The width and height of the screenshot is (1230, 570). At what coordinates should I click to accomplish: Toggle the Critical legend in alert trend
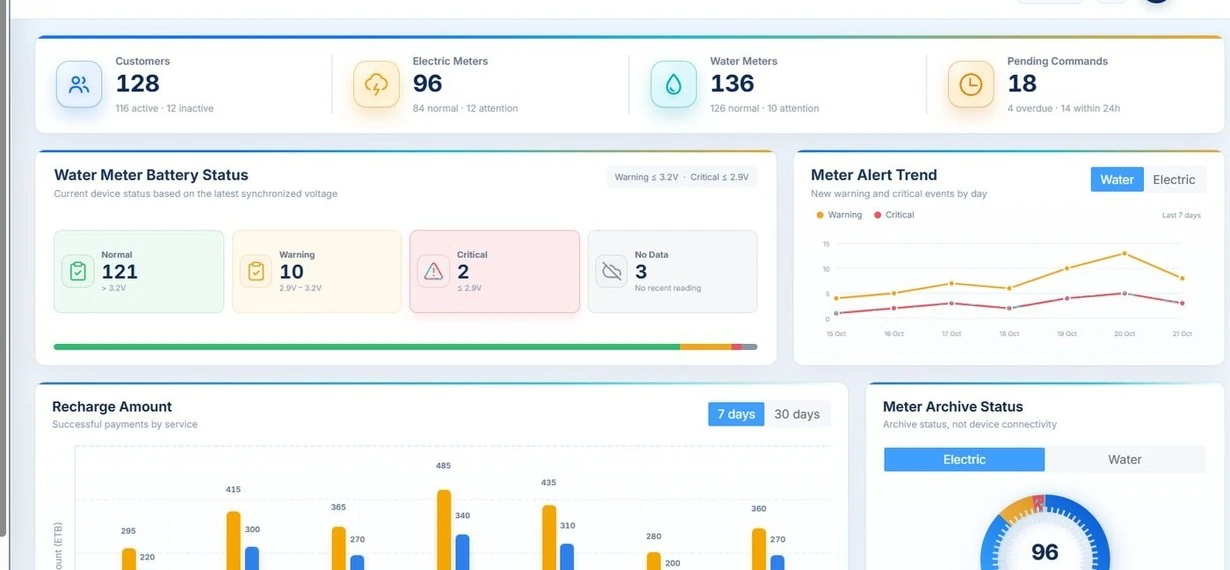tap(894, 215)
